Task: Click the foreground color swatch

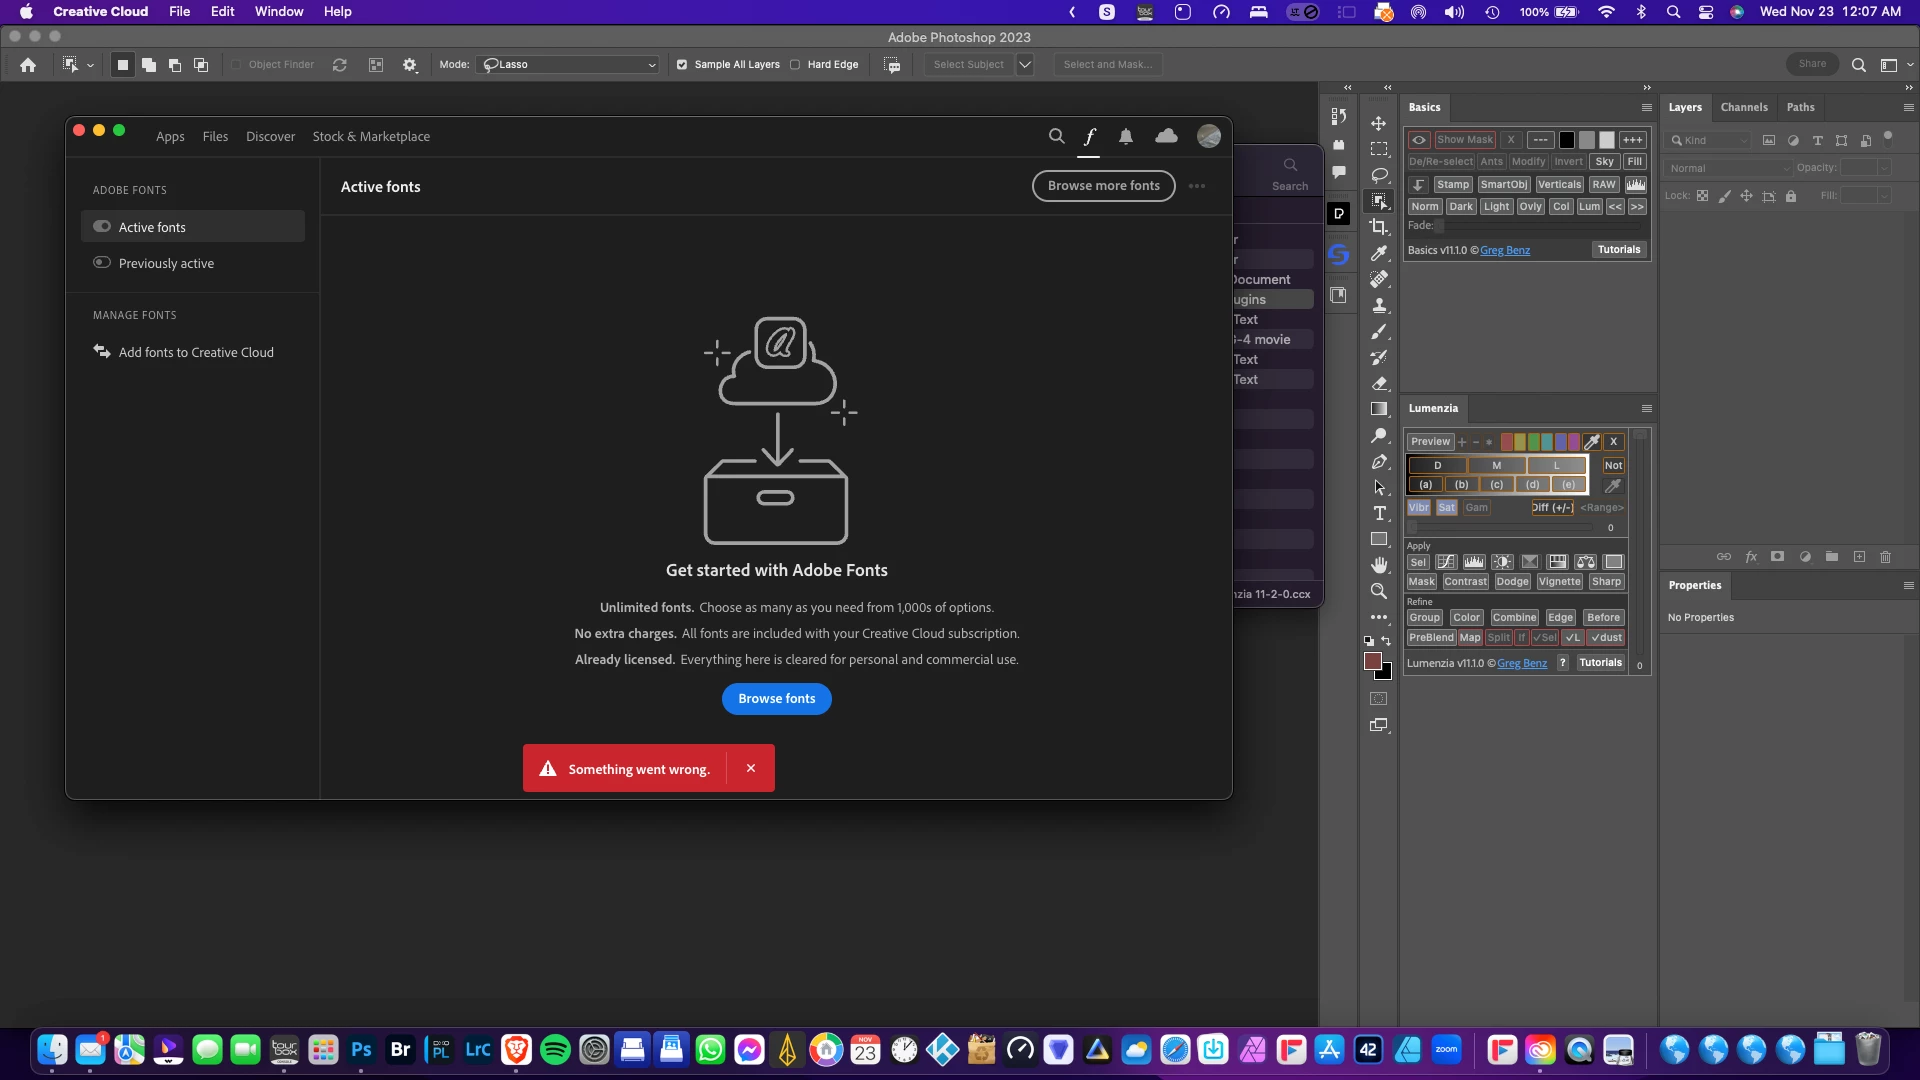Action: click(1373, 661)
